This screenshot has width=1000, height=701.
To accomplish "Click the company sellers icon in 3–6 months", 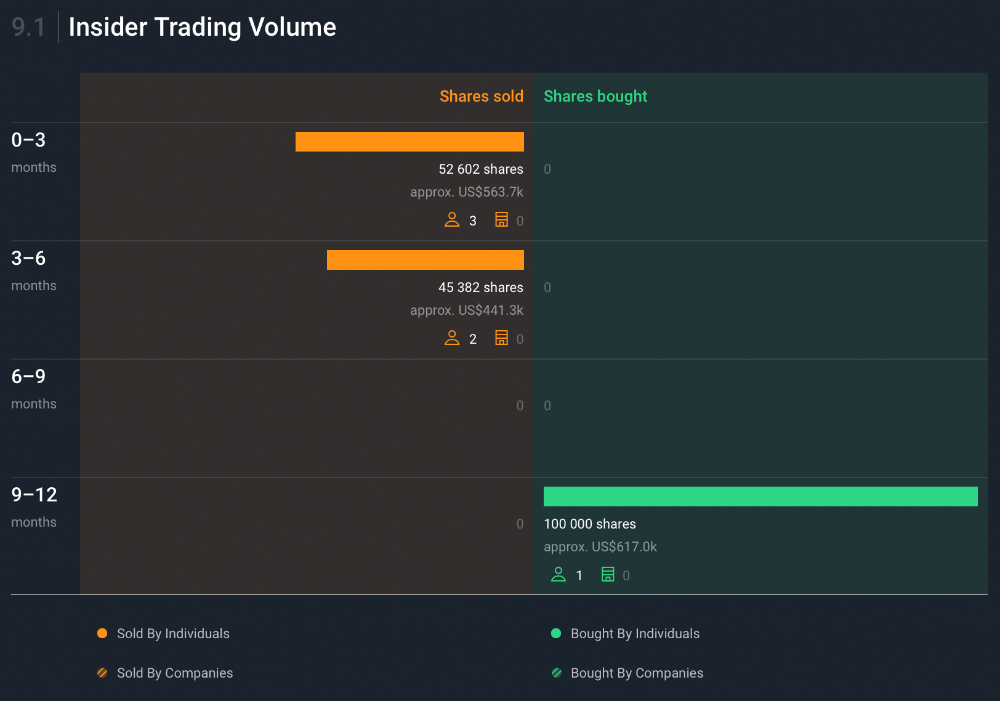I will click(x=502, y=338).
